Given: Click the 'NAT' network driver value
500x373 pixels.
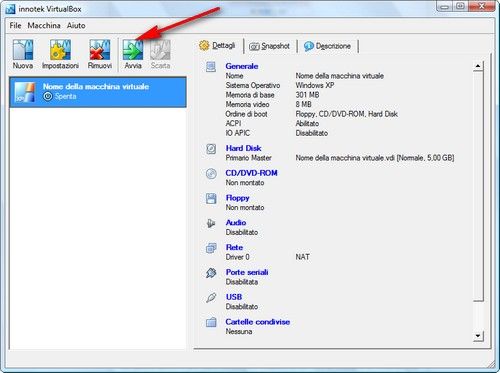Looking at the screenshot, I should pyautogui.click(x=302, y=257).
